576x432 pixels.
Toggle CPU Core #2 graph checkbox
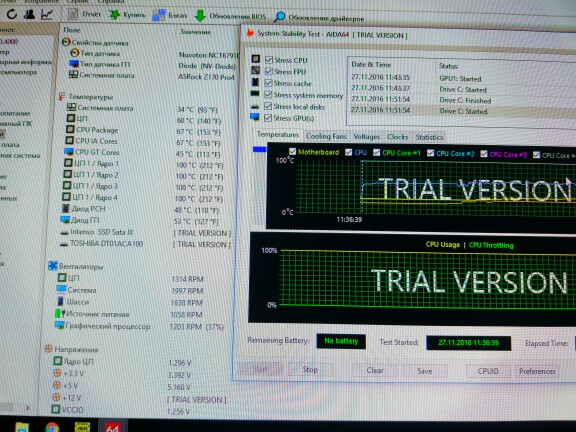coord(430,153)
